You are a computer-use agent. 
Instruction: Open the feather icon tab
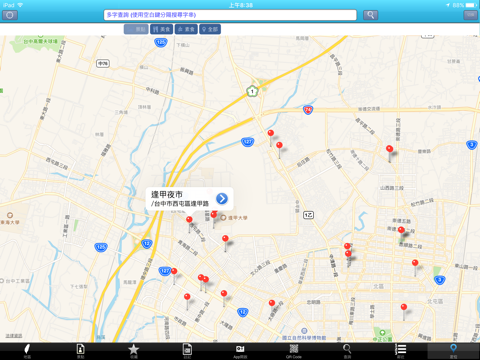(27, 351)
